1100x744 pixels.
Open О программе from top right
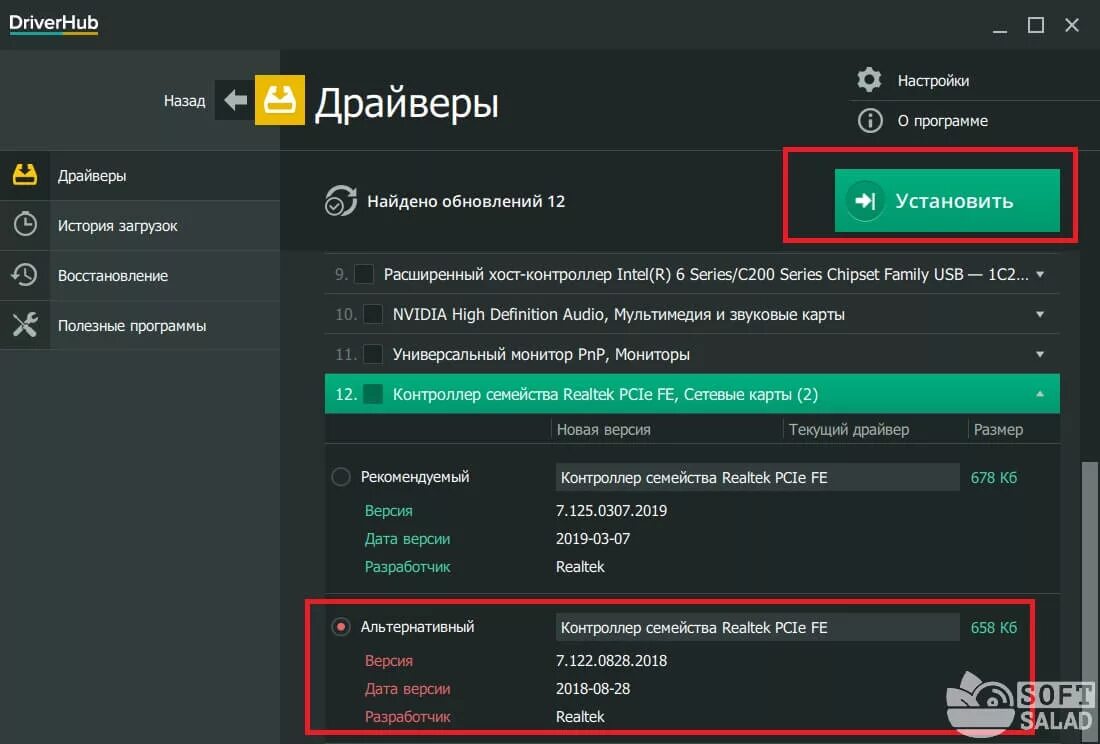(x=942, y=121)
